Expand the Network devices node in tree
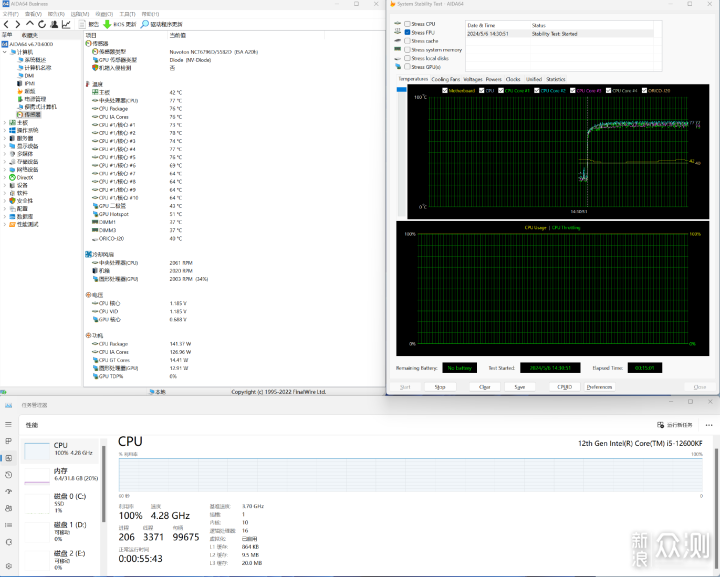 5,169
